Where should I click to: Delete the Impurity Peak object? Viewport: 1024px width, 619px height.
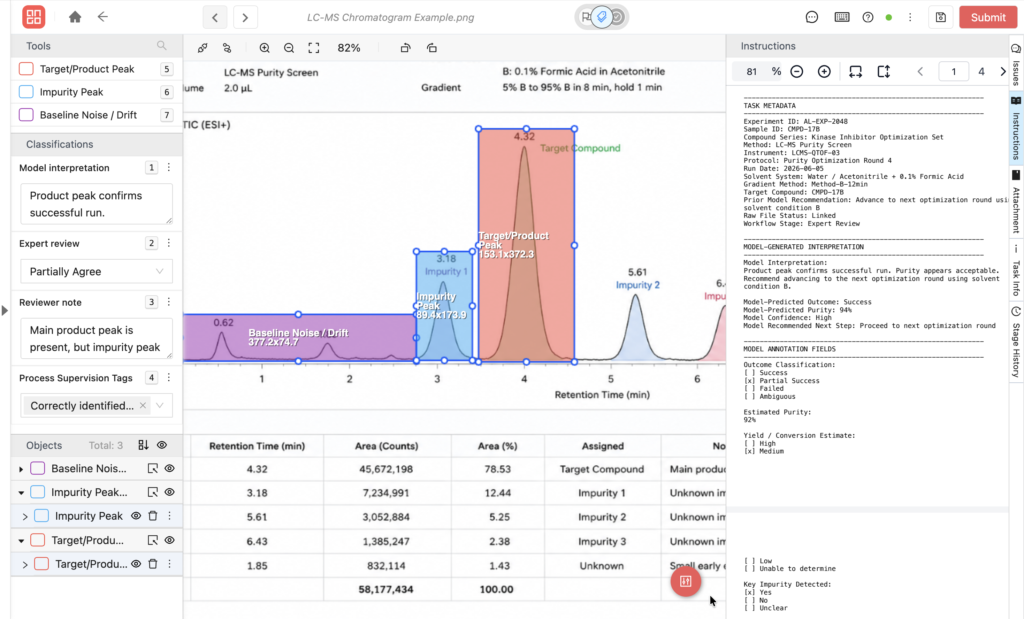click(153, 516)
